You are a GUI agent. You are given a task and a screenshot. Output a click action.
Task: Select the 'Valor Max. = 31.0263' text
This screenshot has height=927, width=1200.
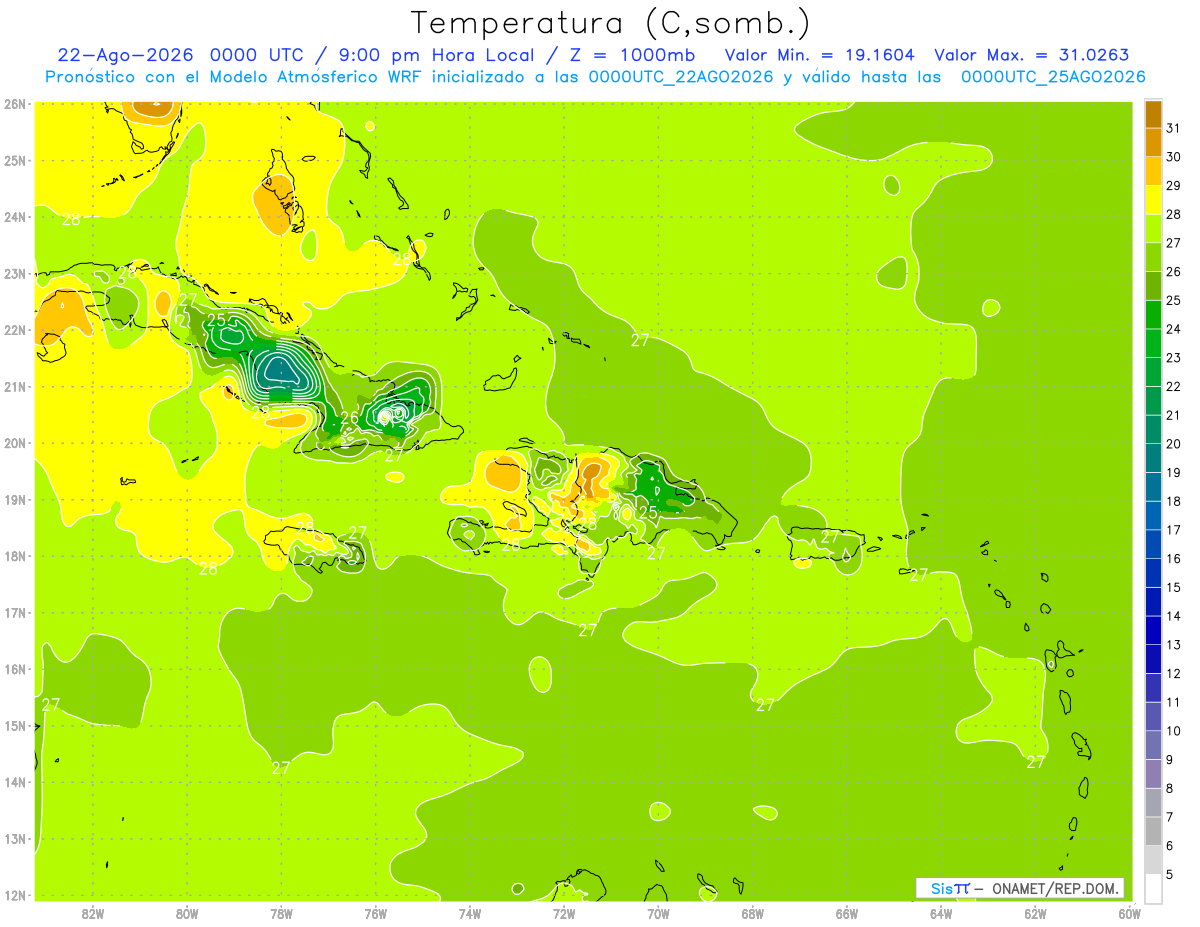point(1032,55)
